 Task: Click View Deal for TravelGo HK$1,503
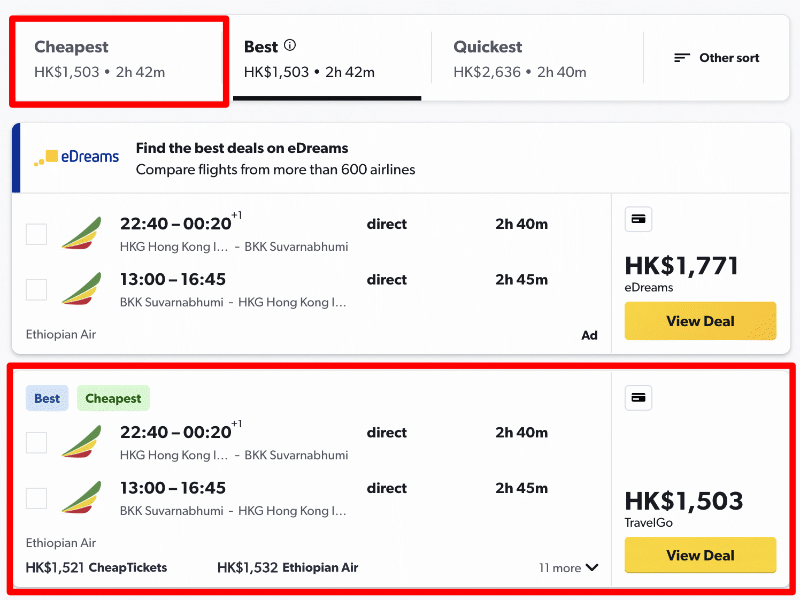pyautogui.click(x=701, y=555)
